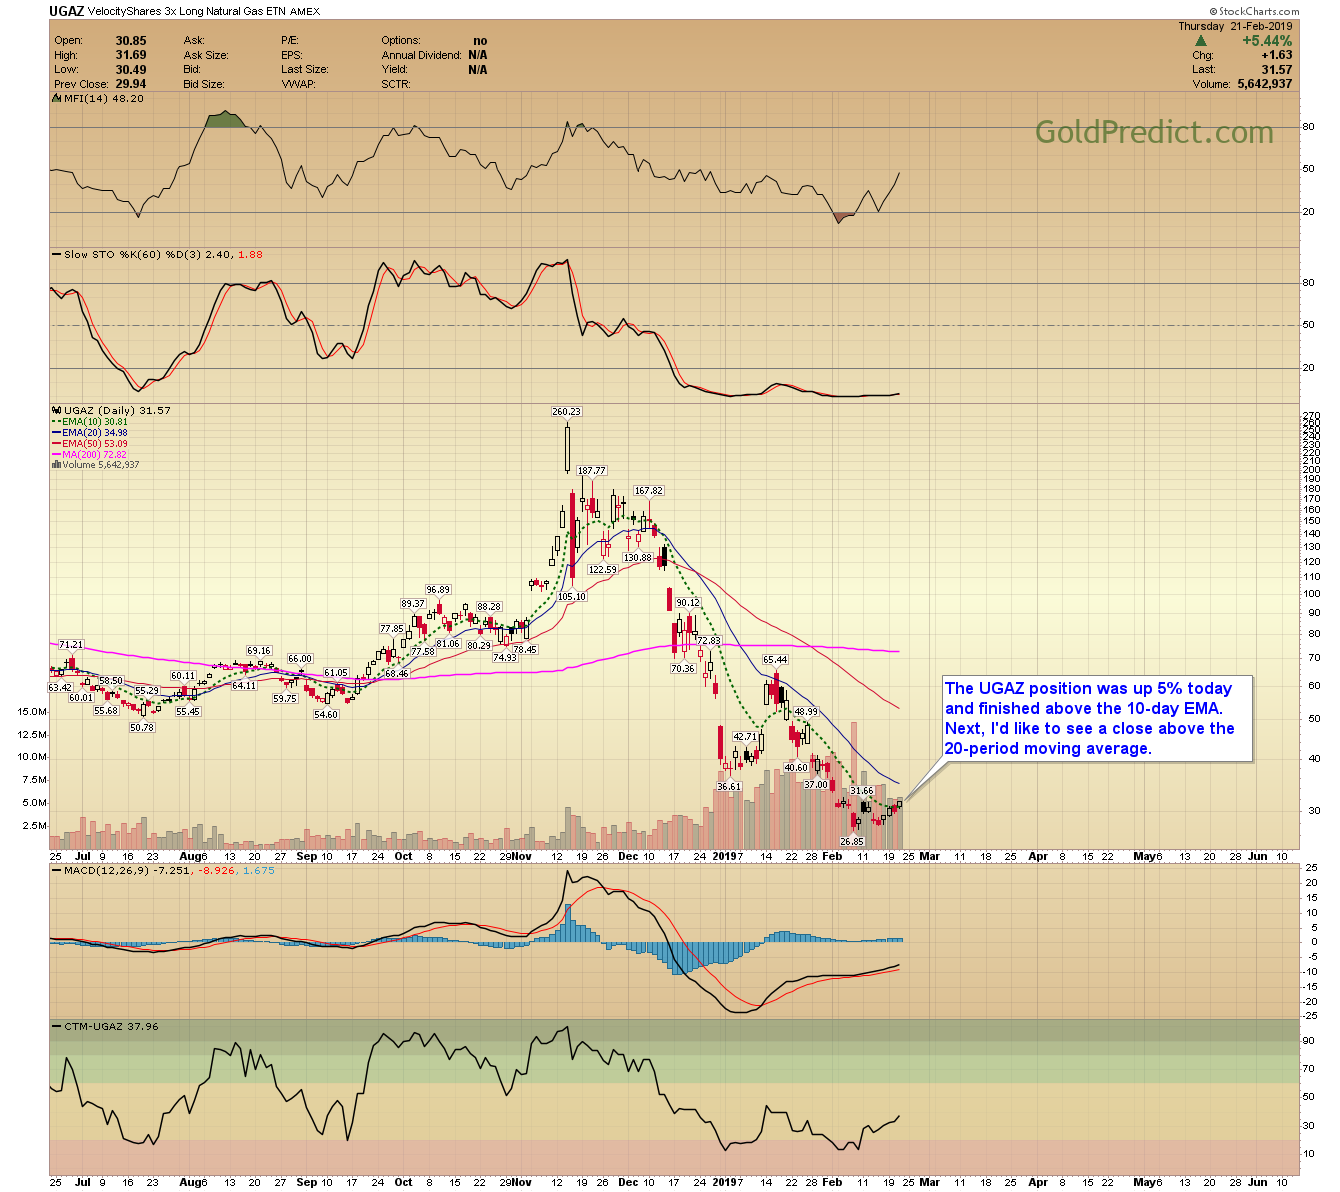Click the 90.12 price label
The width and height of the screenshot is (1340, 1192).
click(x=688, y=603)
